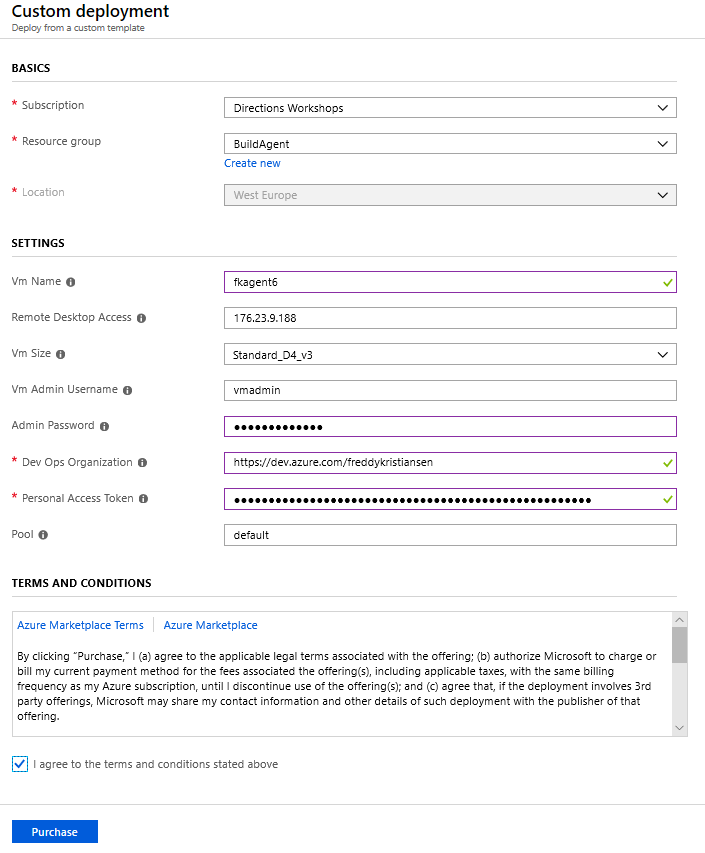Expand the Resource group dropdown
This screenshot has width=705, height=853.
[450, 144]
